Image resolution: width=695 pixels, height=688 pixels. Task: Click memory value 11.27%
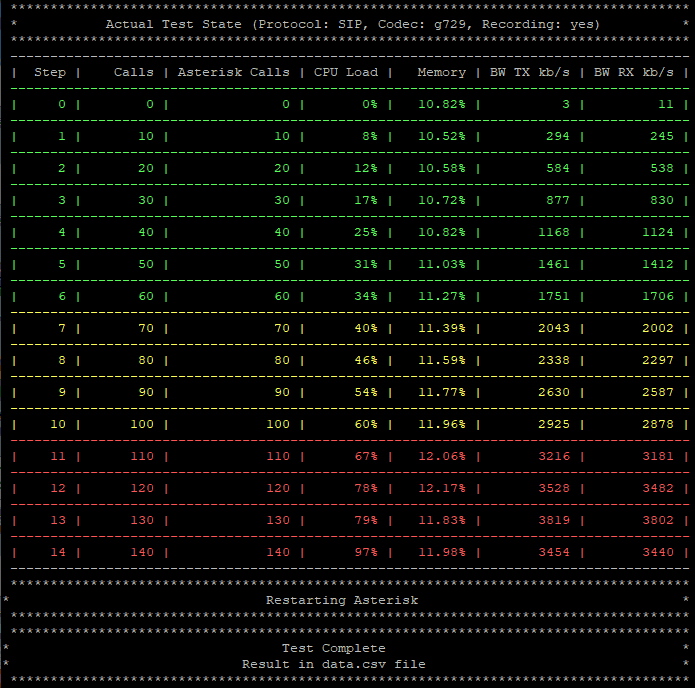pyautogui.click(x=442, y=296)
